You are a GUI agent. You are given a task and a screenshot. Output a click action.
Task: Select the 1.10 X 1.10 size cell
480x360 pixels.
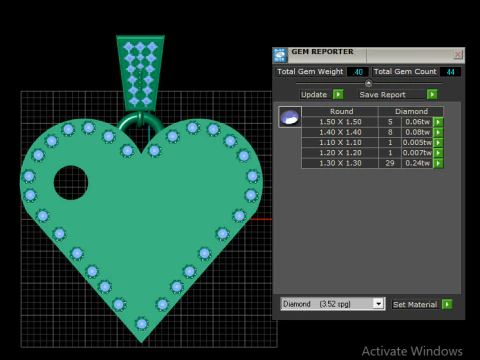pos(340,143)
